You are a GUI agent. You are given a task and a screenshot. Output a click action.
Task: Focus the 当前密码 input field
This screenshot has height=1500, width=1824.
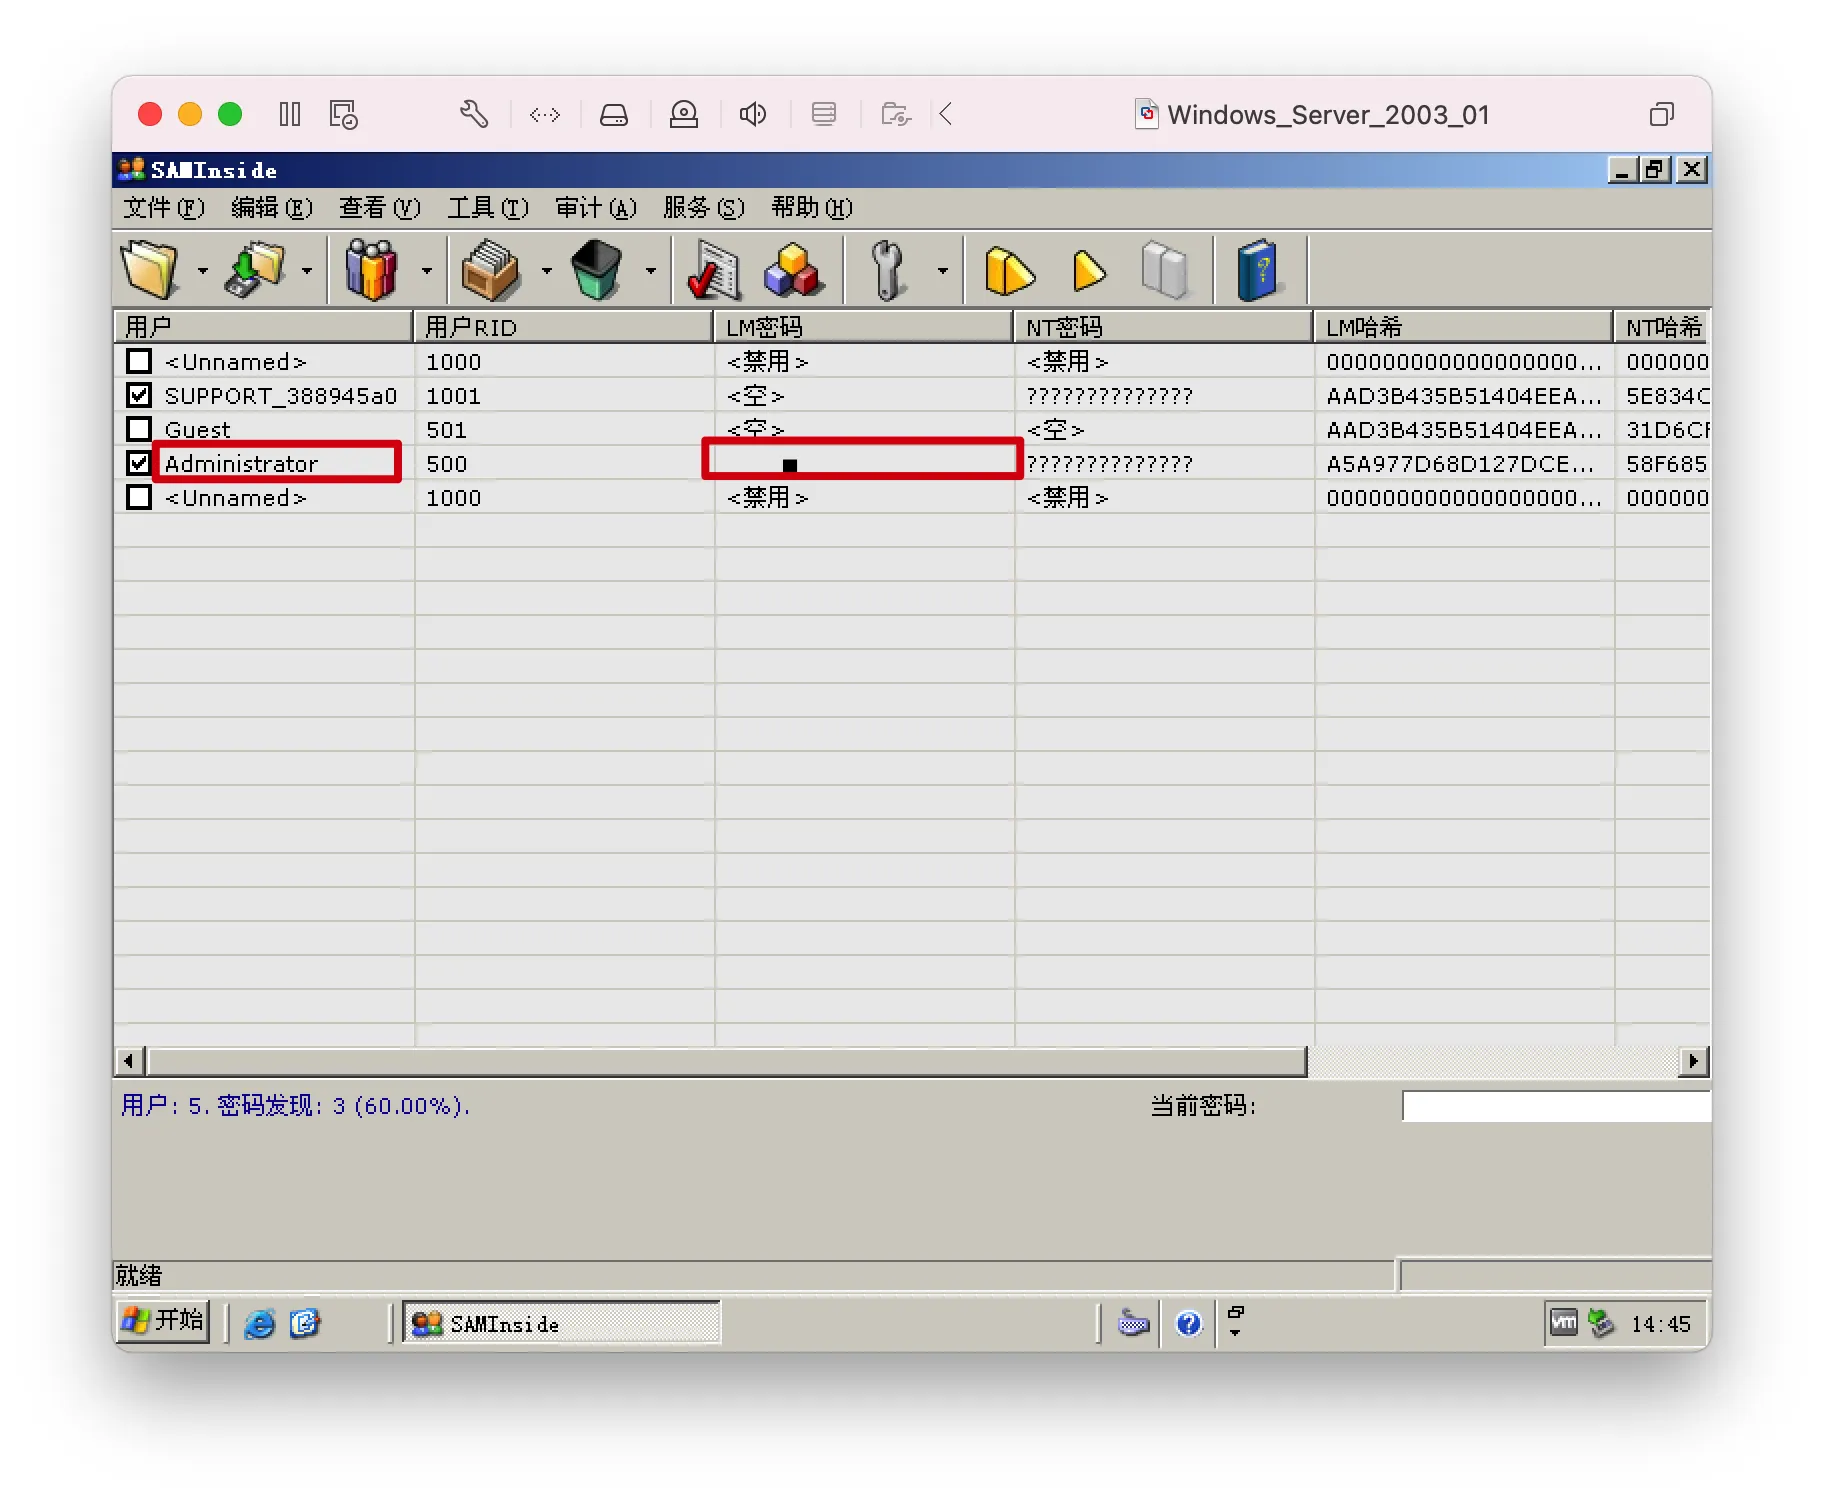(1556, 1106)
